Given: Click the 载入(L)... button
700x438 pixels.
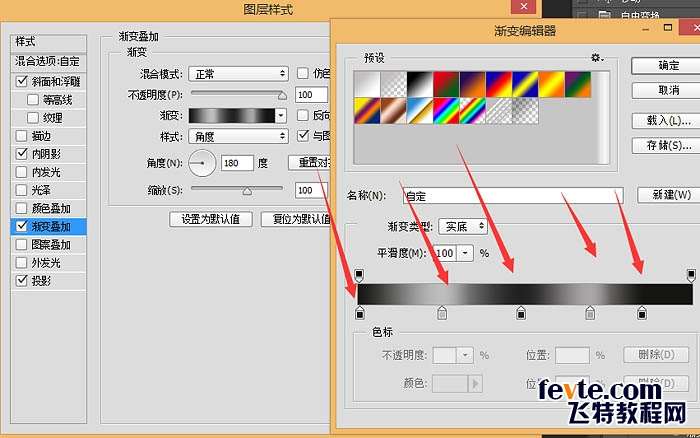Looking at the screenshot, I should (x=668, y=121).
